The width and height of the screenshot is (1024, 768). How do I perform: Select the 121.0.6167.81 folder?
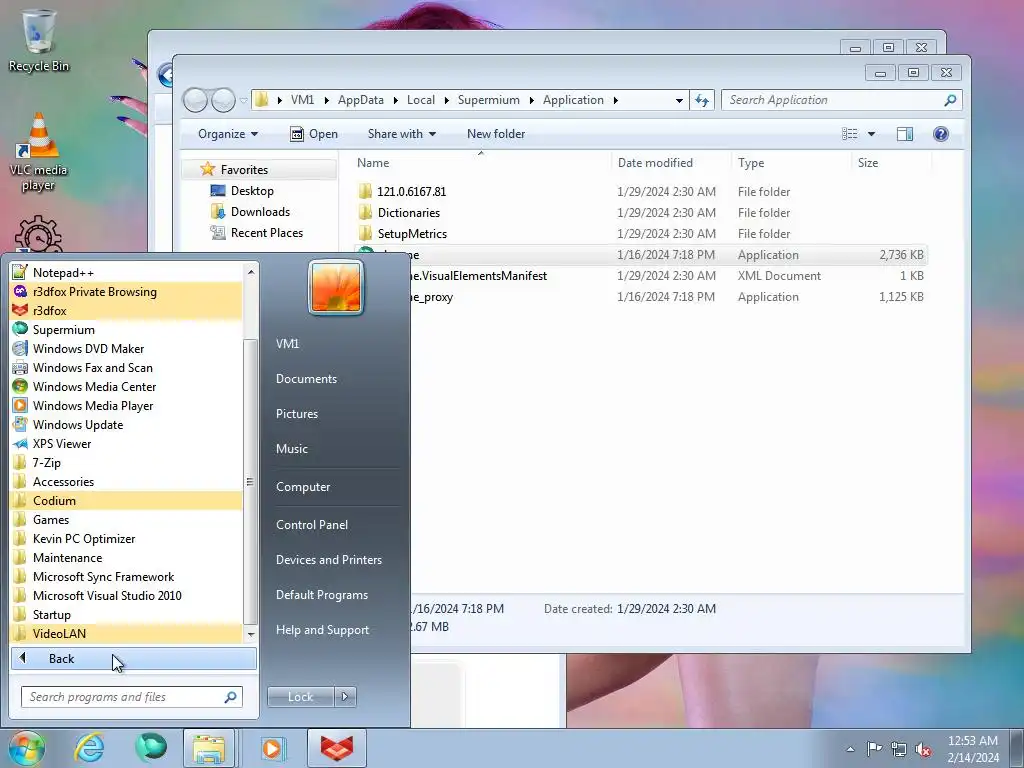[x=411, y=191]
